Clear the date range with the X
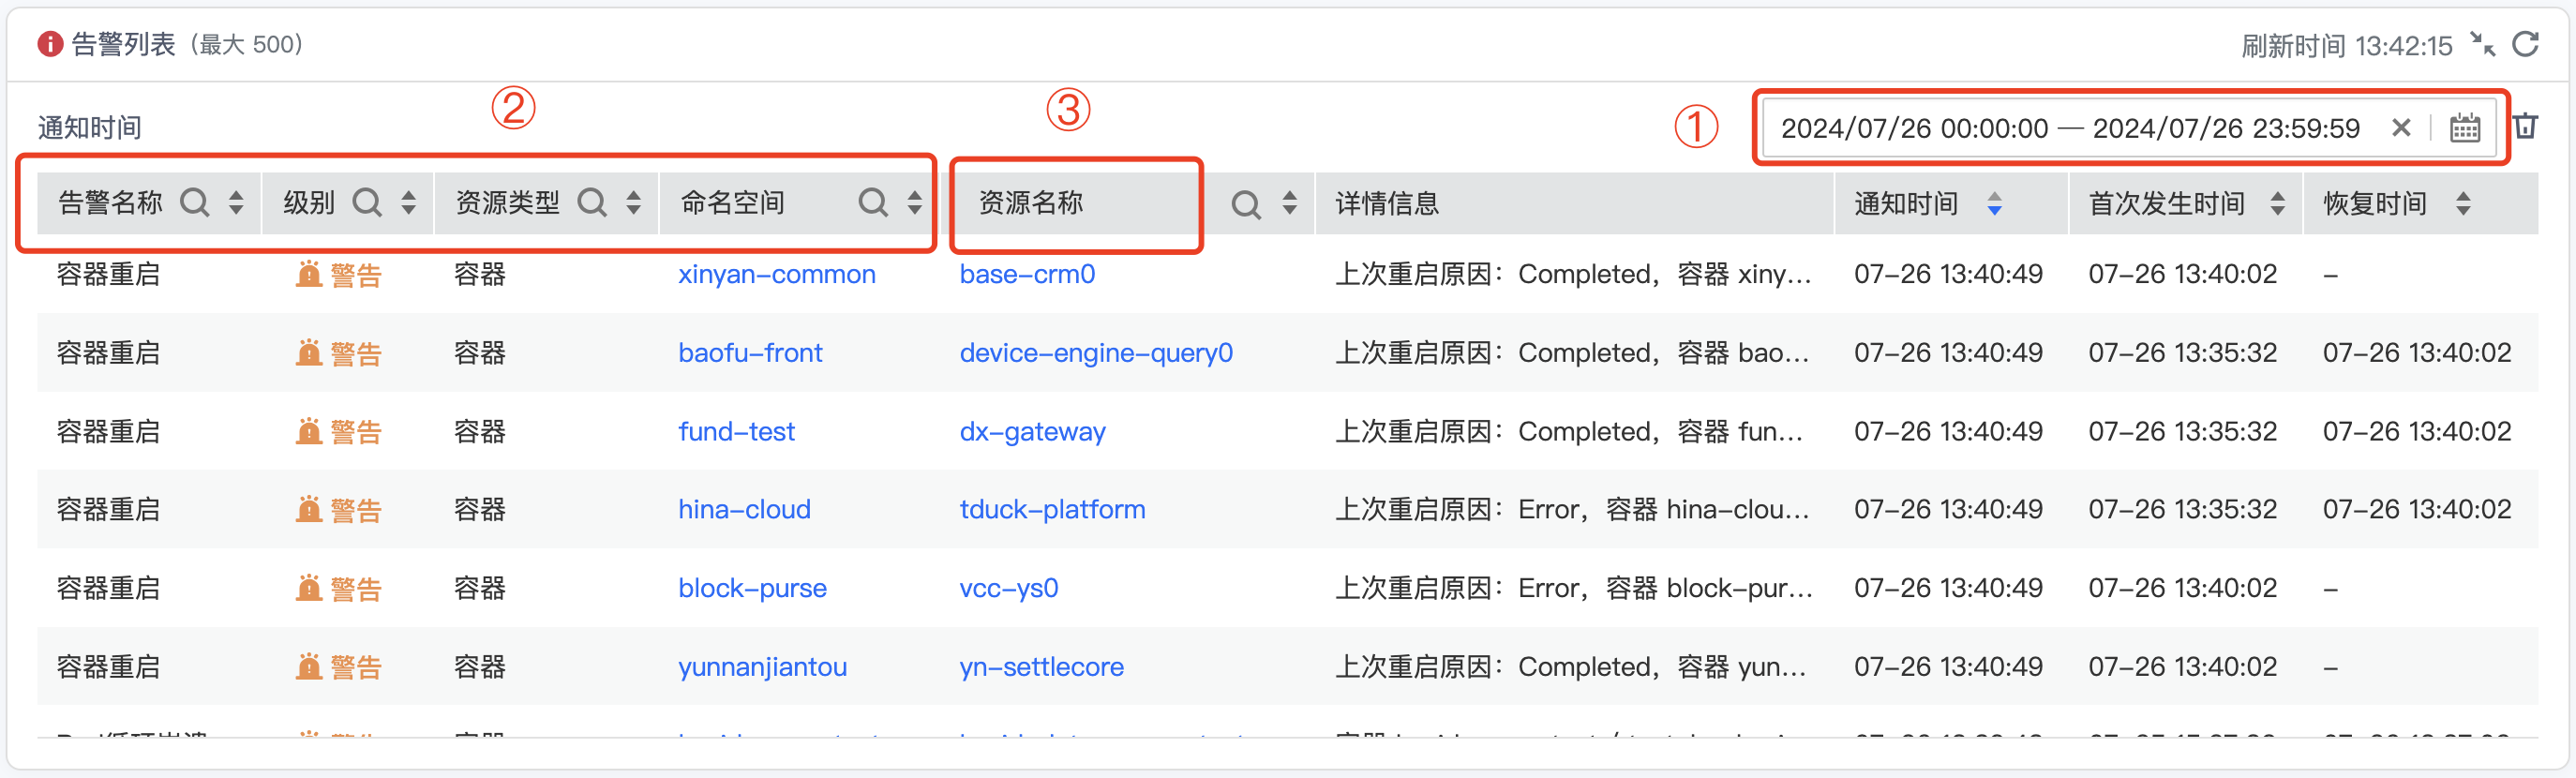The image size is (2576, 778). pyautogui.click(x=2401, y=128)
